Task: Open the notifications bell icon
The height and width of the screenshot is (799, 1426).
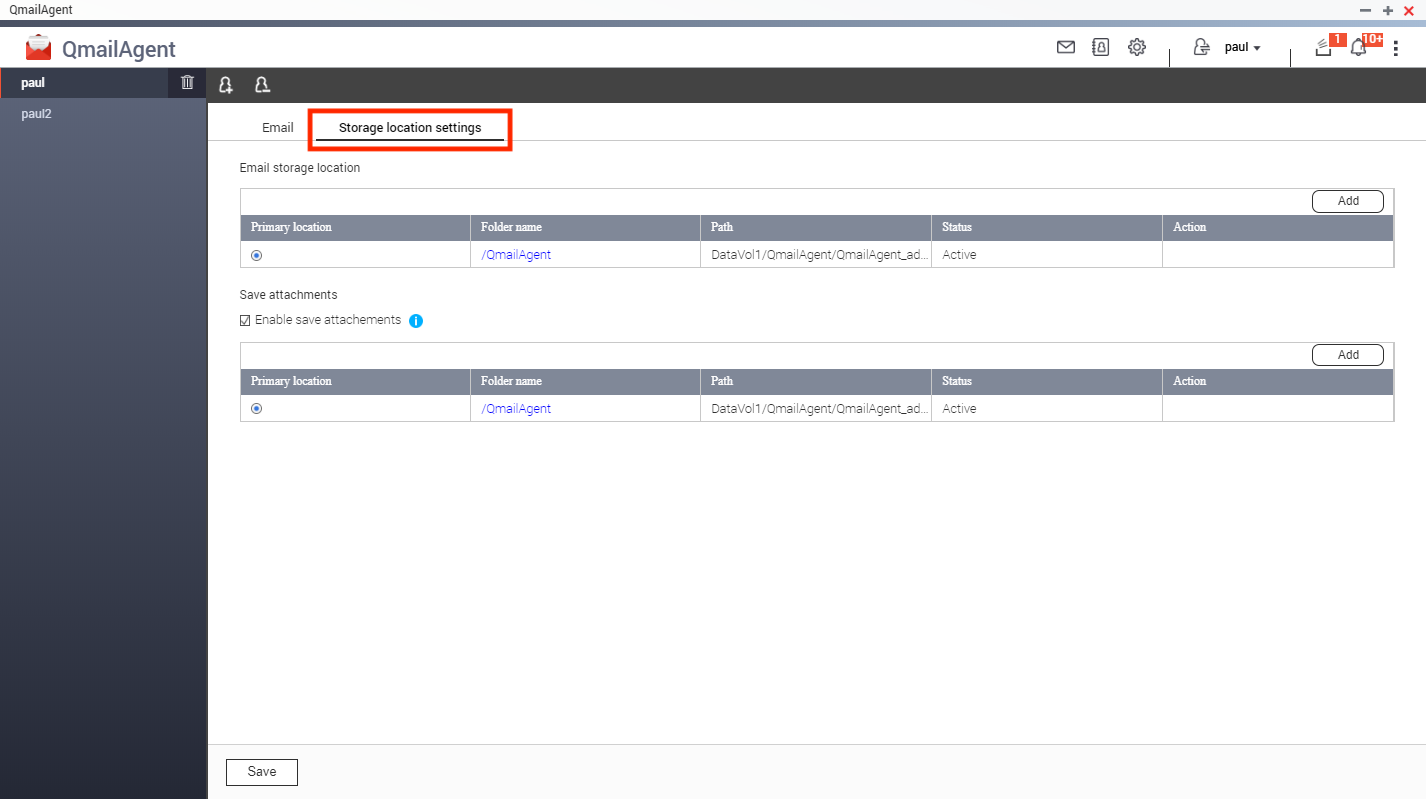Action: coord(1358,47)
